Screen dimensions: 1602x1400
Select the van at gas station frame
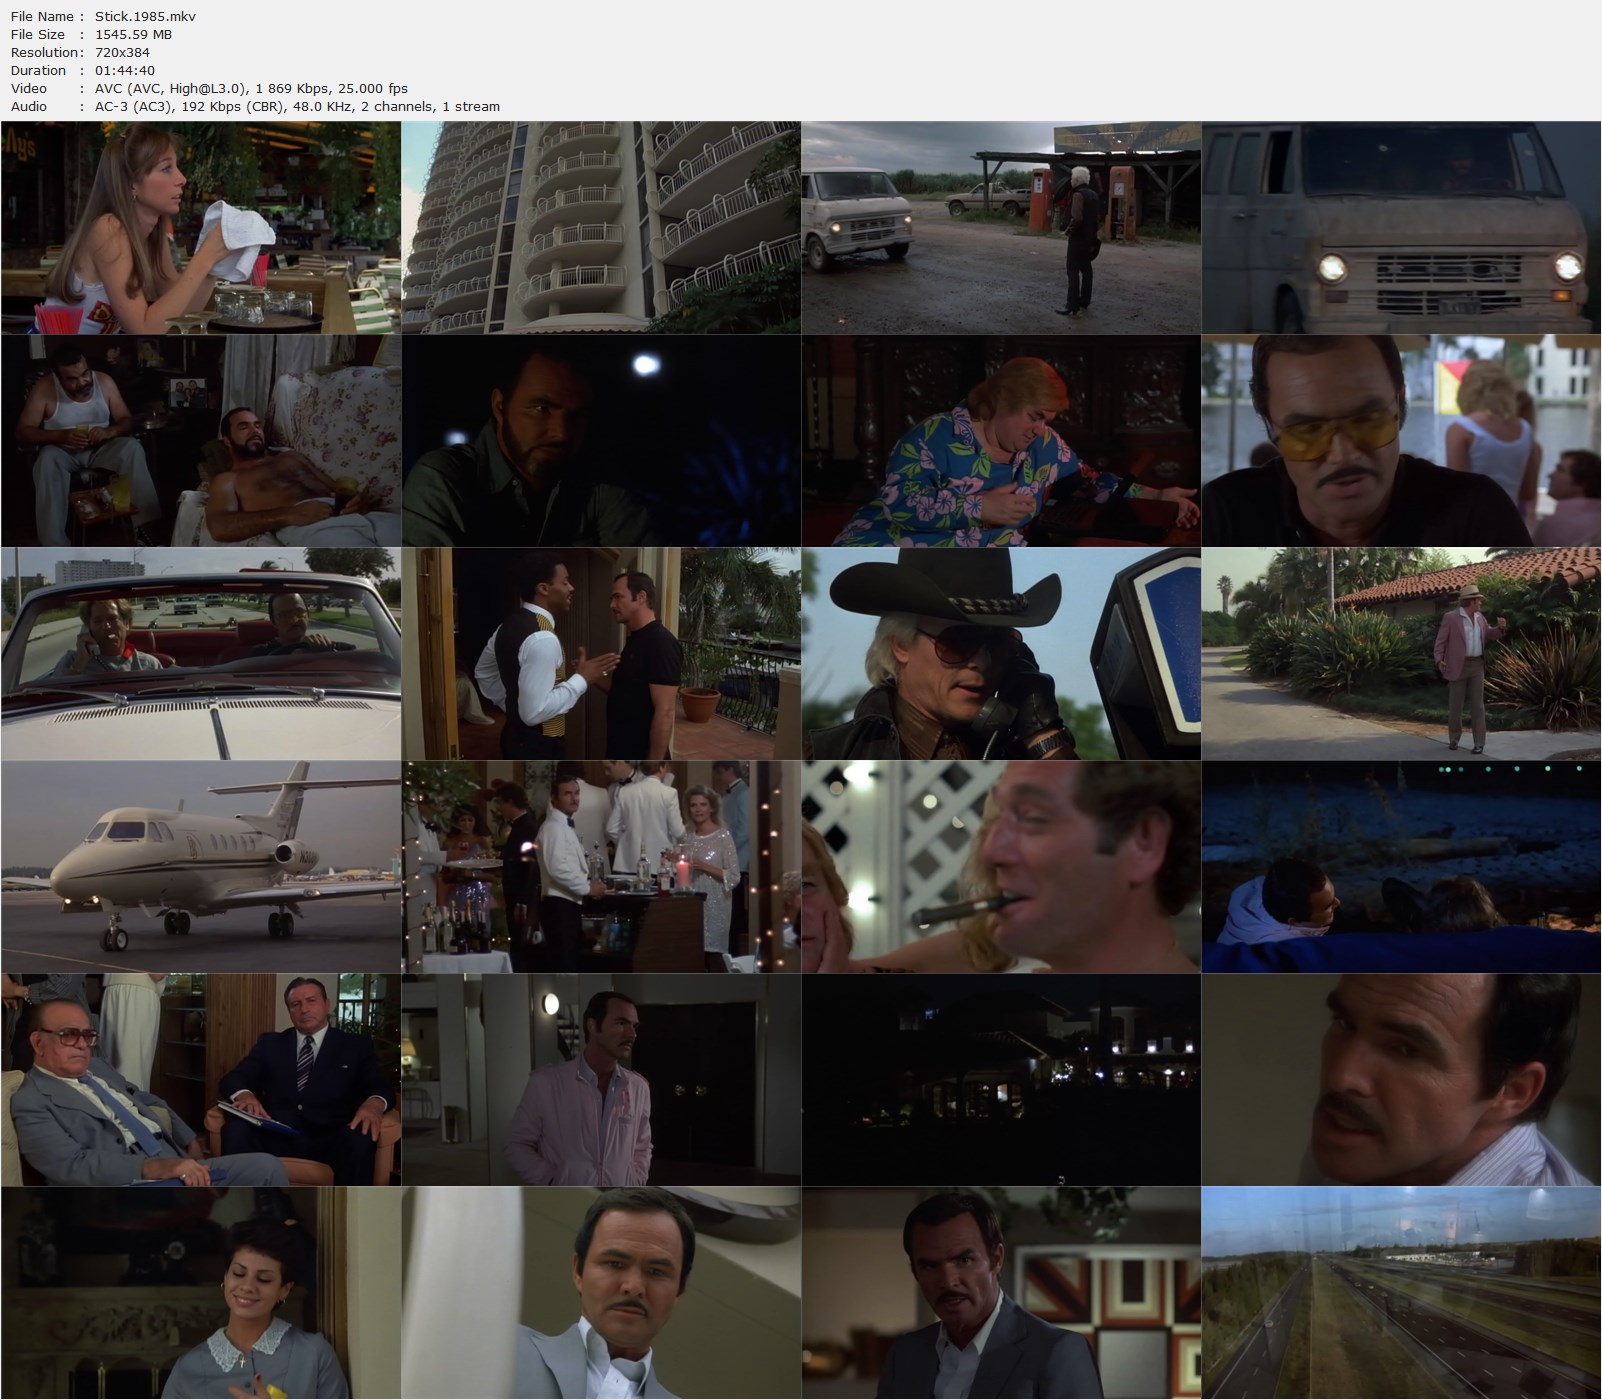(1000, 228)
